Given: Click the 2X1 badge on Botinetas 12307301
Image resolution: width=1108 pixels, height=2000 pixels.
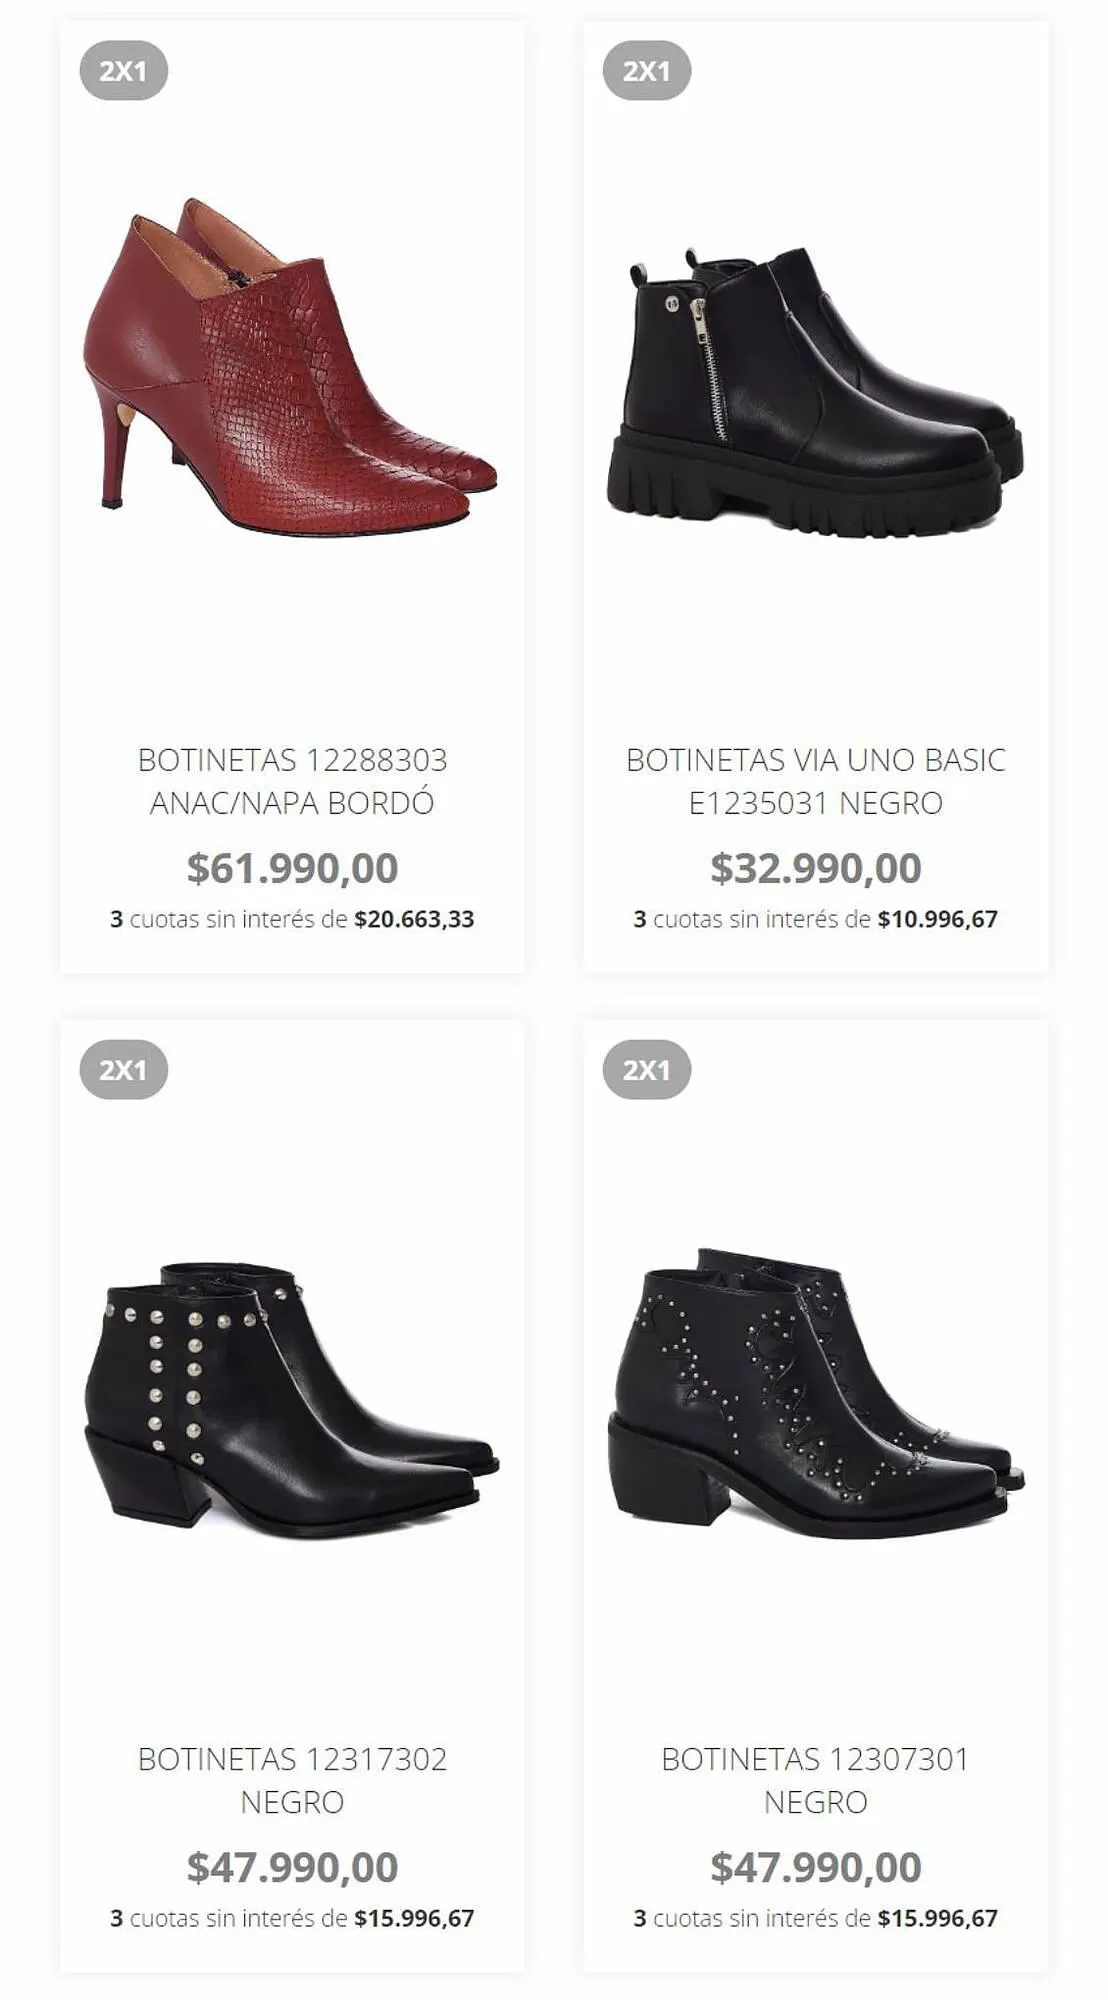Looking at the screenshot, I should (x=646, y=1070).
